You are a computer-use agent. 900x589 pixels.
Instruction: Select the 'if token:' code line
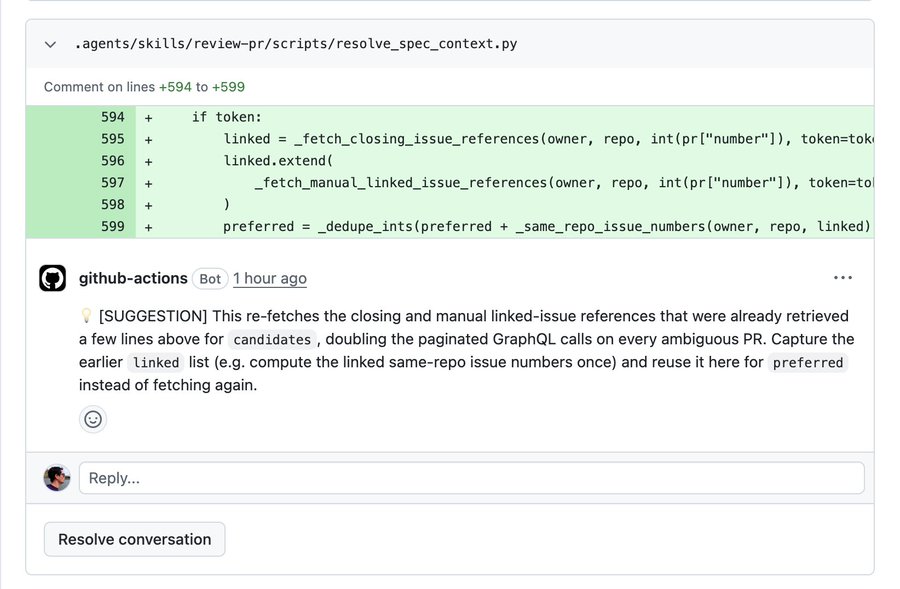227,117
